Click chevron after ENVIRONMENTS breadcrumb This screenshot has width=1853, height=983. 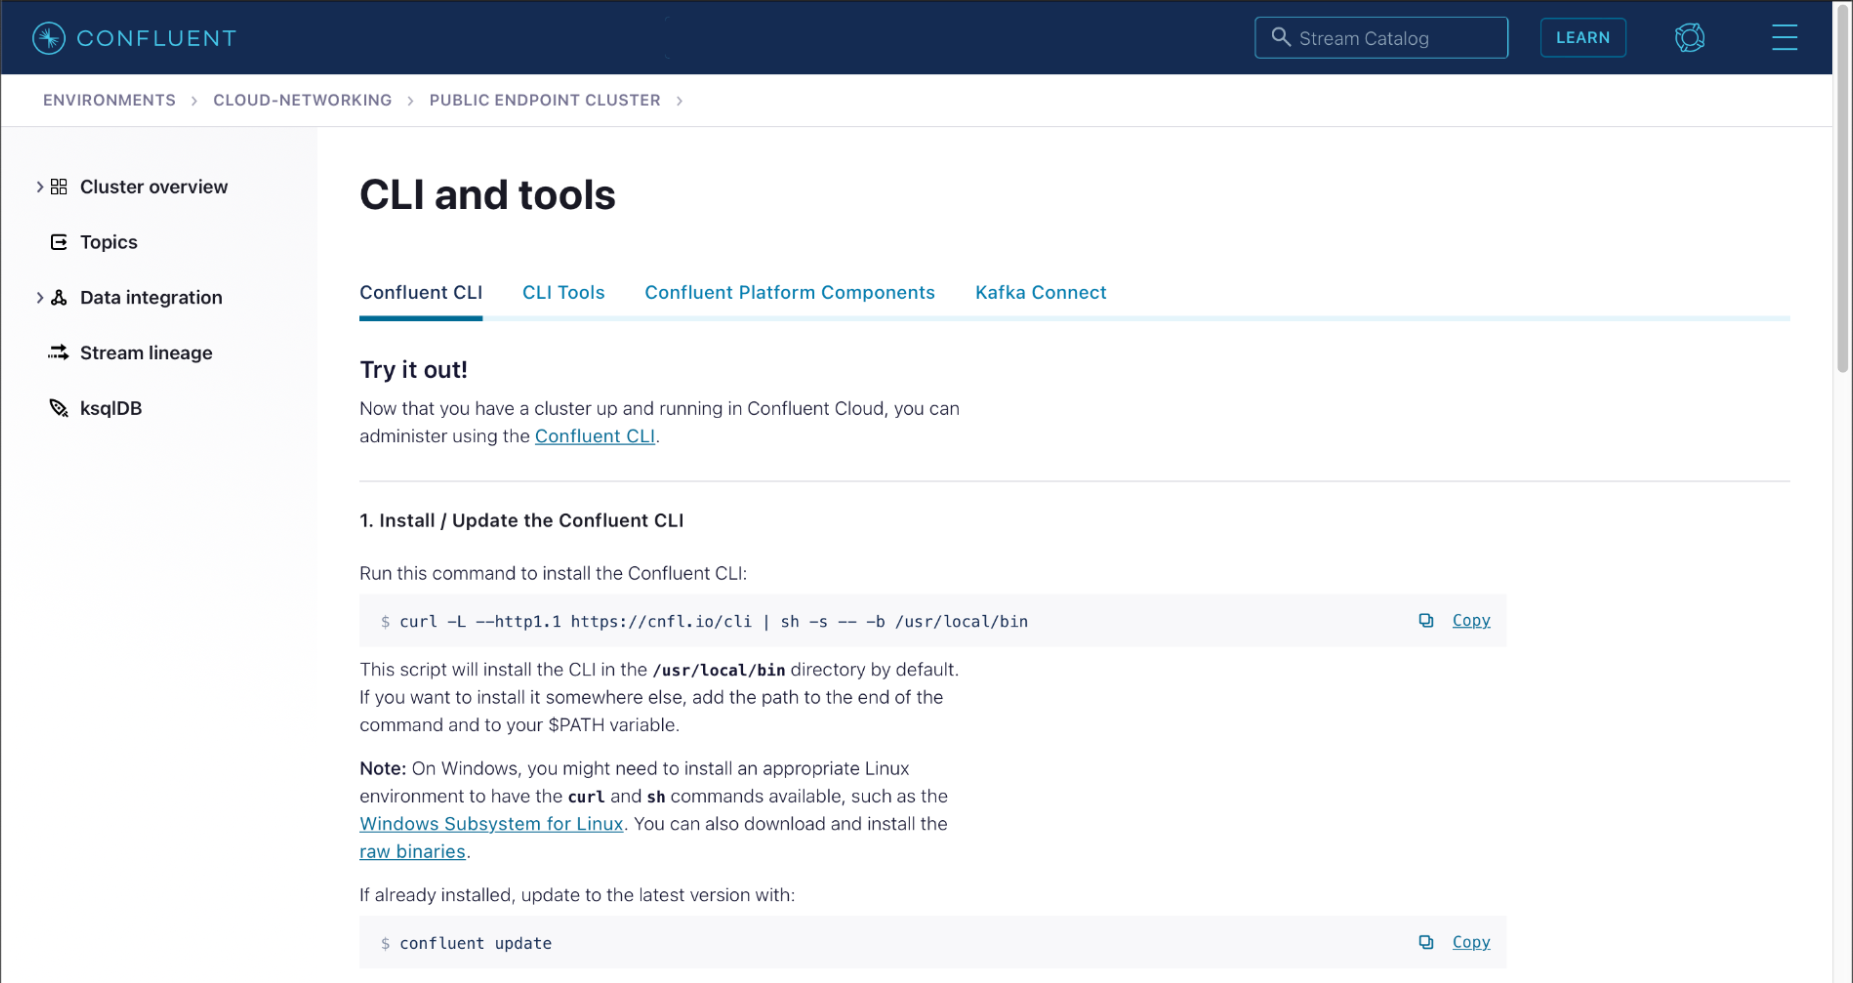tap(194, 101)
